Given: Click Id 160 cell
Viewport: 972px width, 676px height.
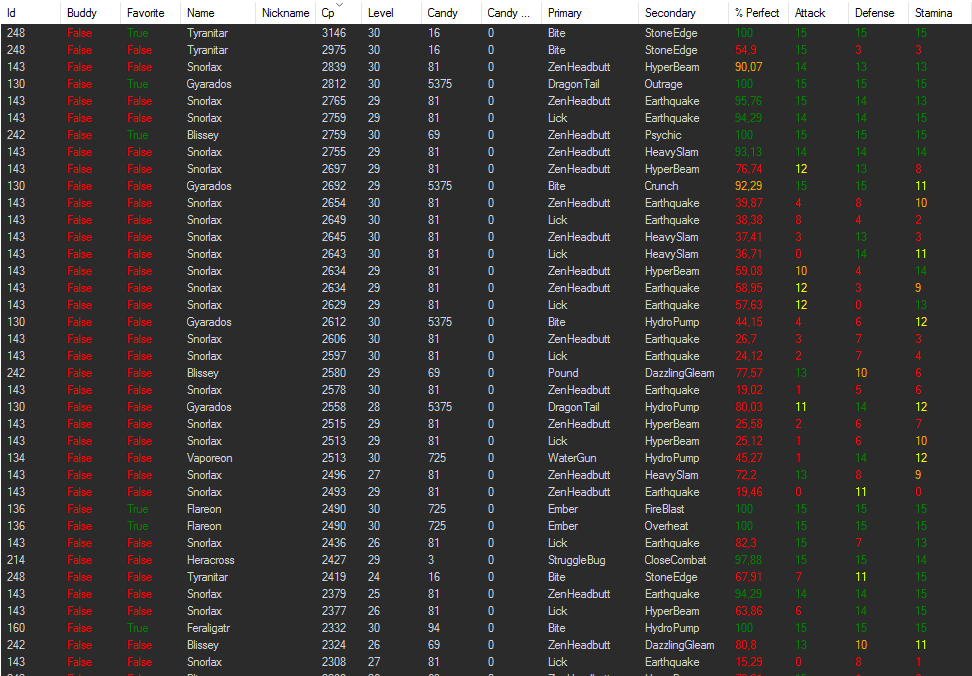Looking at the screenshot, I should click(x=16, y=628).
